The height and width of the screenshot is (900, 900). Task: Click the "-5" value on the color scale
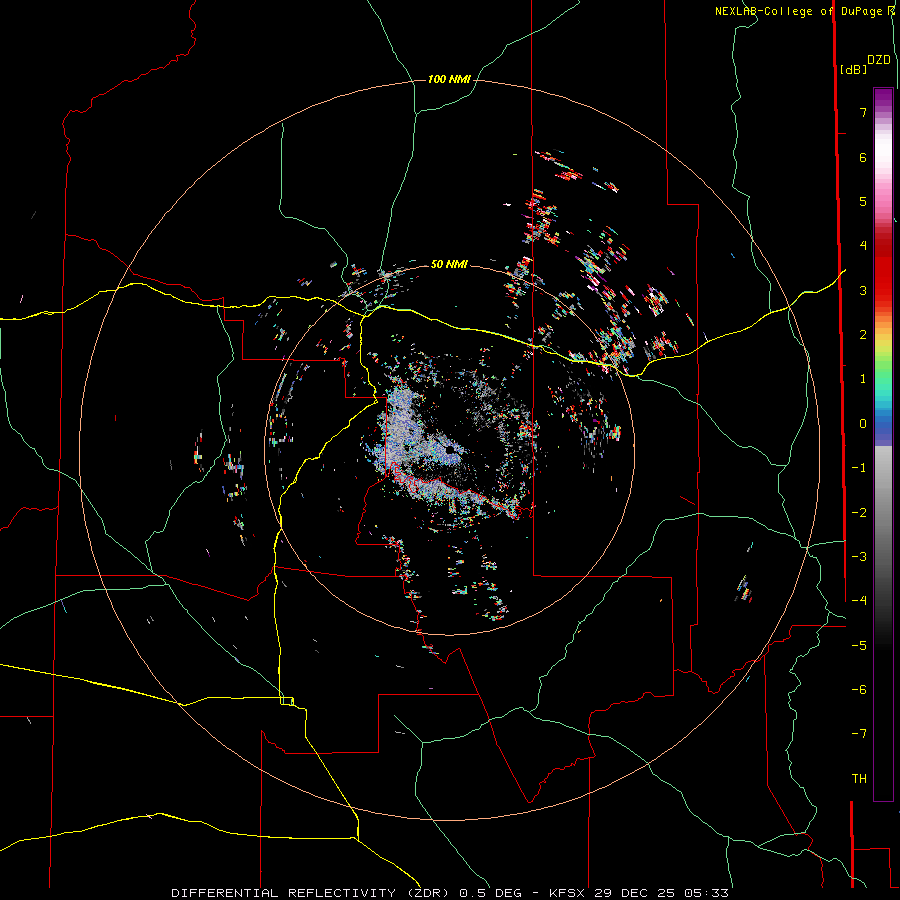tap(859, 646)
